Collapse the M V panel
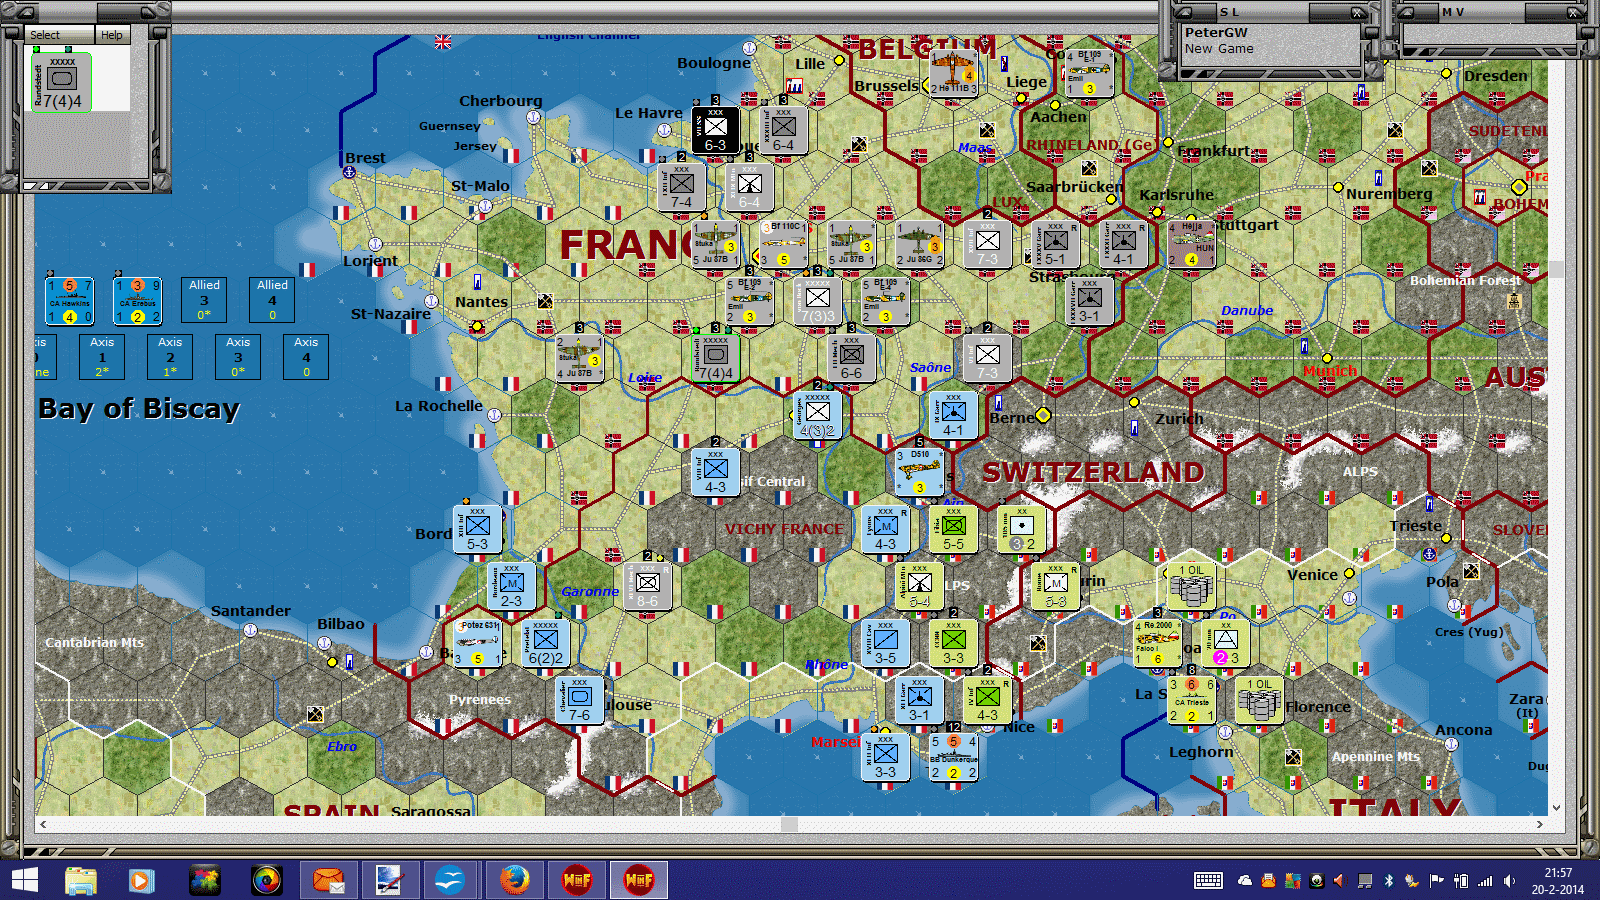Viewport: 1600px width, 900px height. 1406,13
